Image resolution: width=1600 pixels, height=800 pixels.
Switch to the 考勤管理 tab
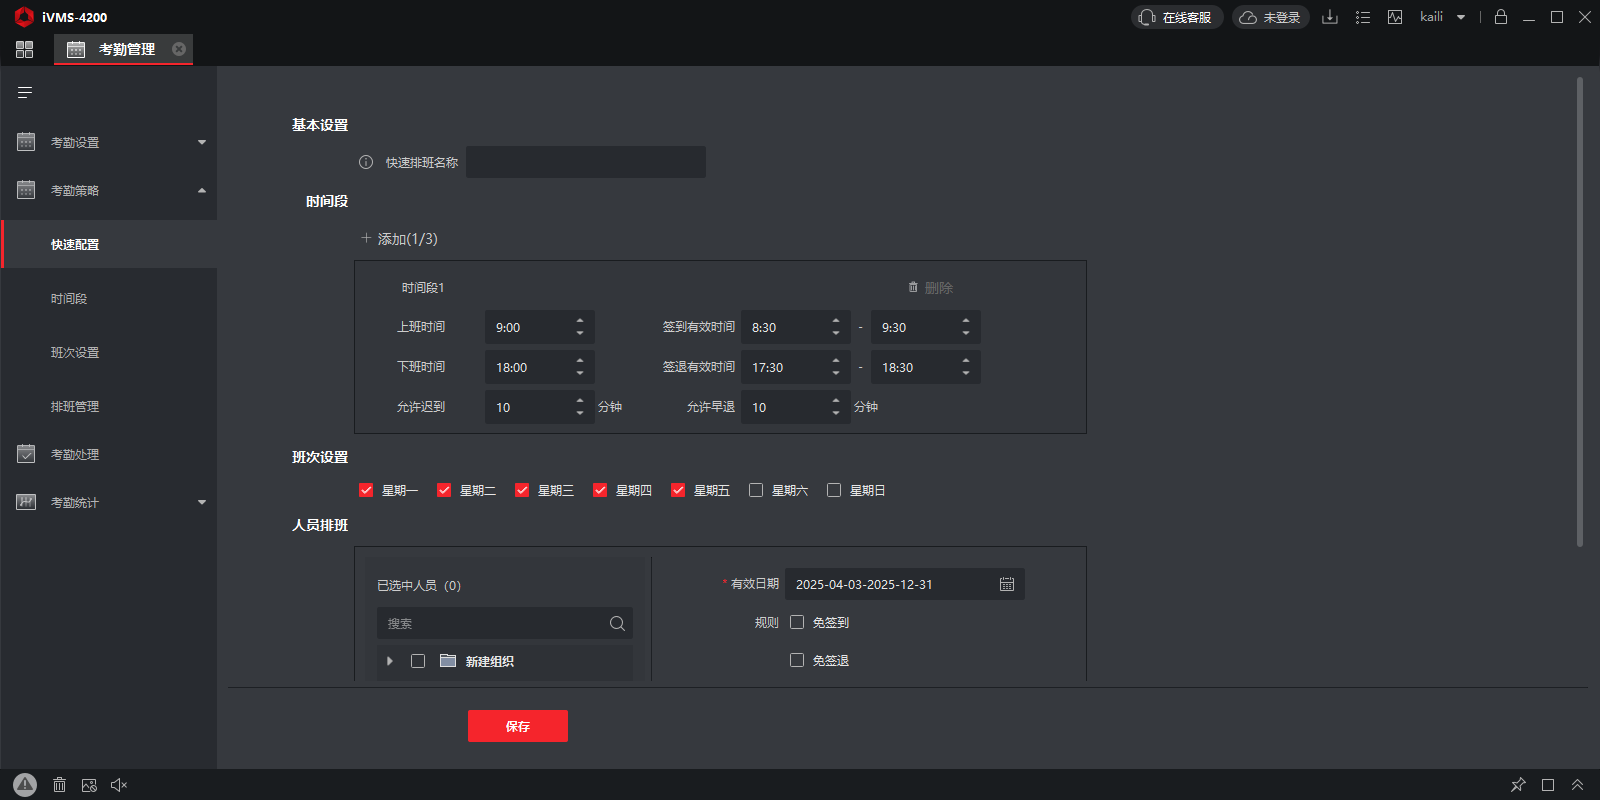[125, 49]
